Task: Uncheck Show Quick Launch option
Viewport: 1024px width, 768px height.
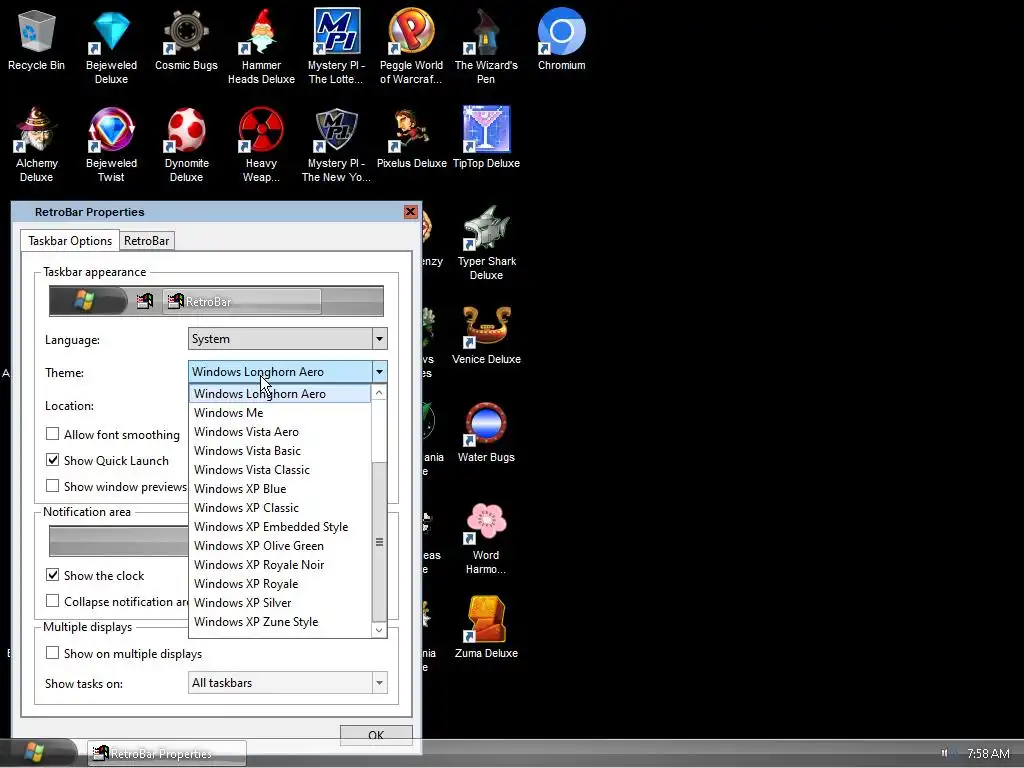Action: tap(53, 460)
